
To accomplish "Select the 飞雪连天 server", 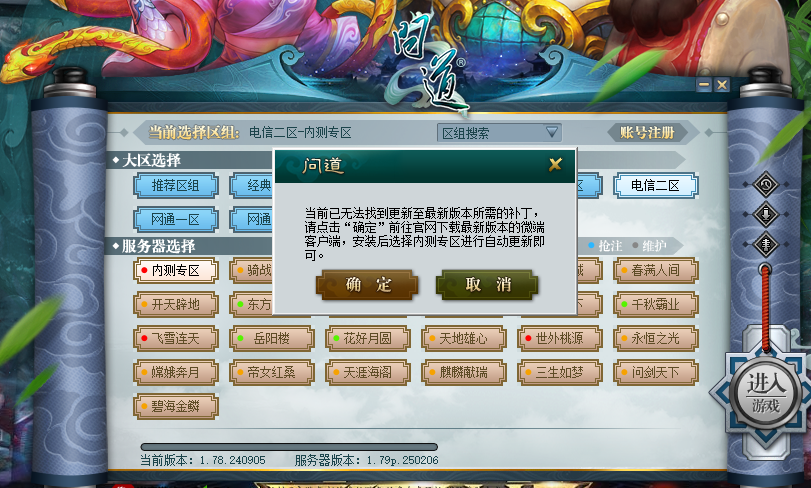I will click(176, 339).
